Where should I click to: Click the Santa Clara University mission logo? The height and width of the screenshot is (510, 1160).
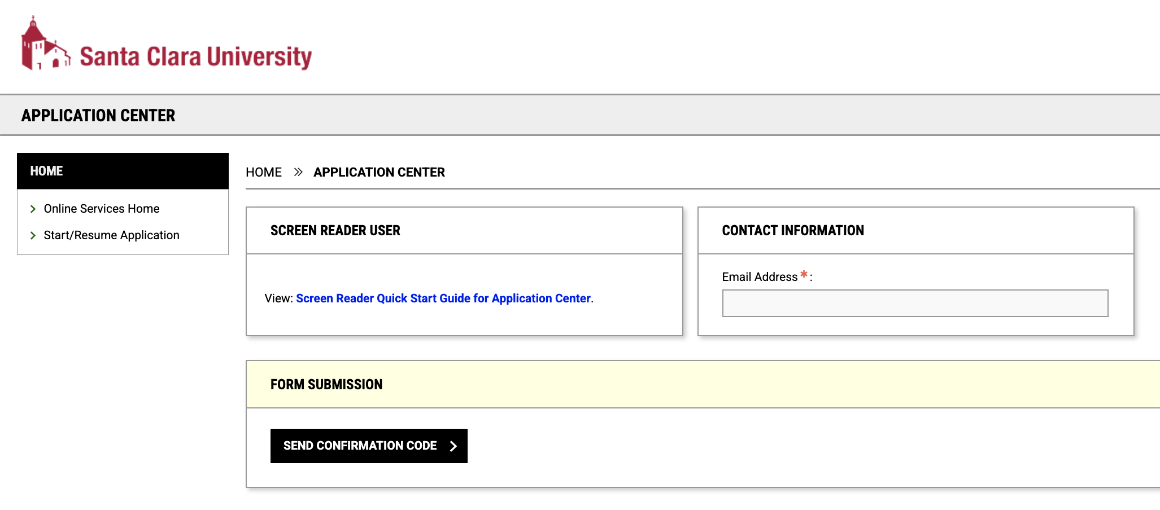coord(46,44)
